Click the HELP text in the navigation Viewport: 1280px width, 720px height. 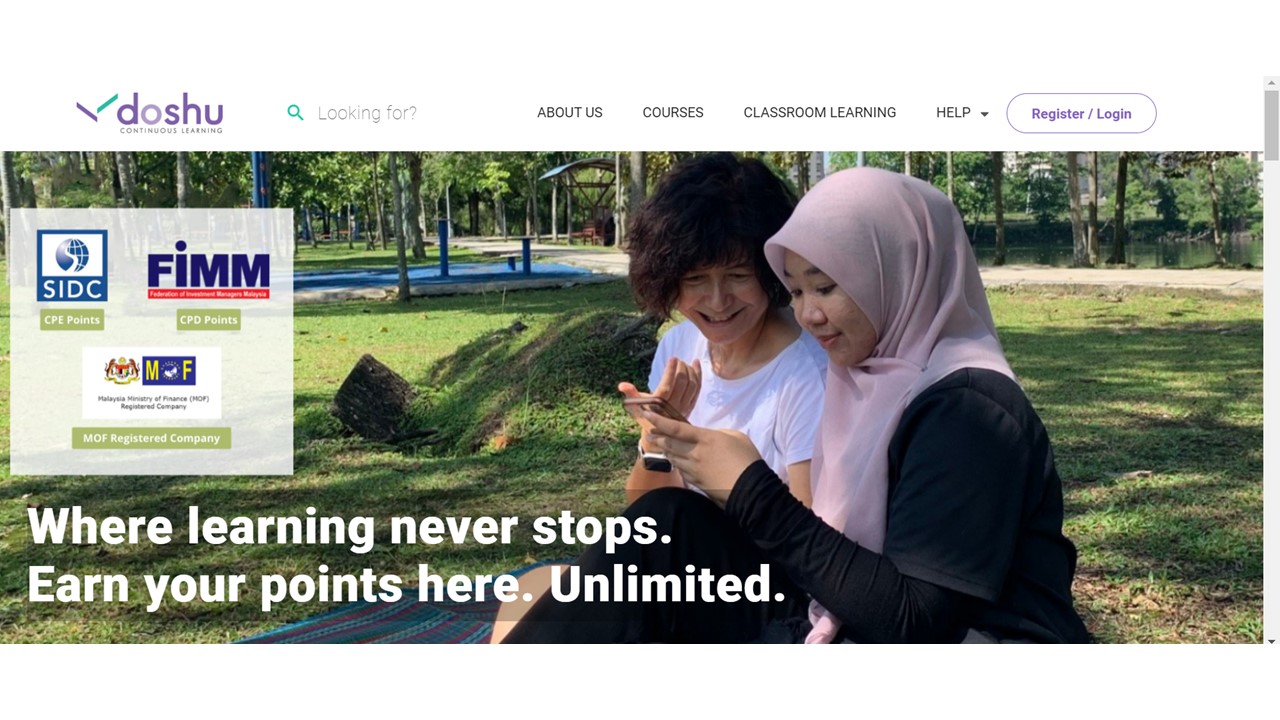tap(953, 113)
